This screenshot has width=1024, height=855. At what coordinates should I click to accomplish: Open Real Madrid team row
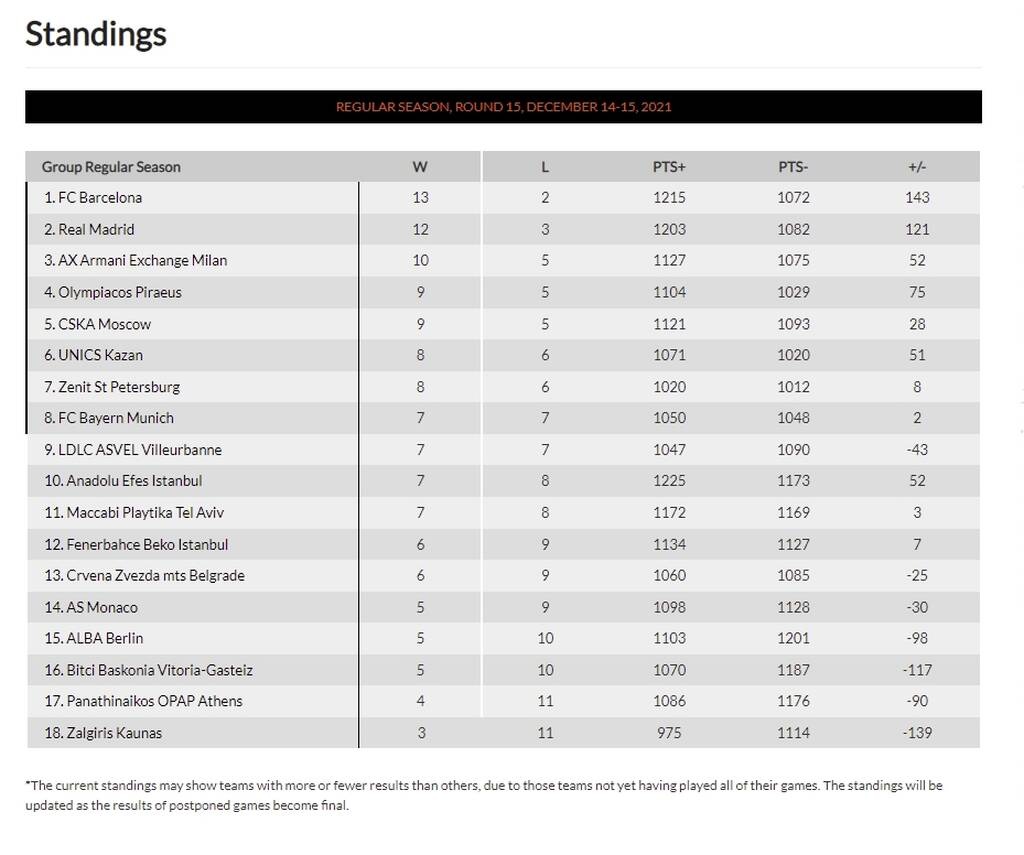point(96,229)
